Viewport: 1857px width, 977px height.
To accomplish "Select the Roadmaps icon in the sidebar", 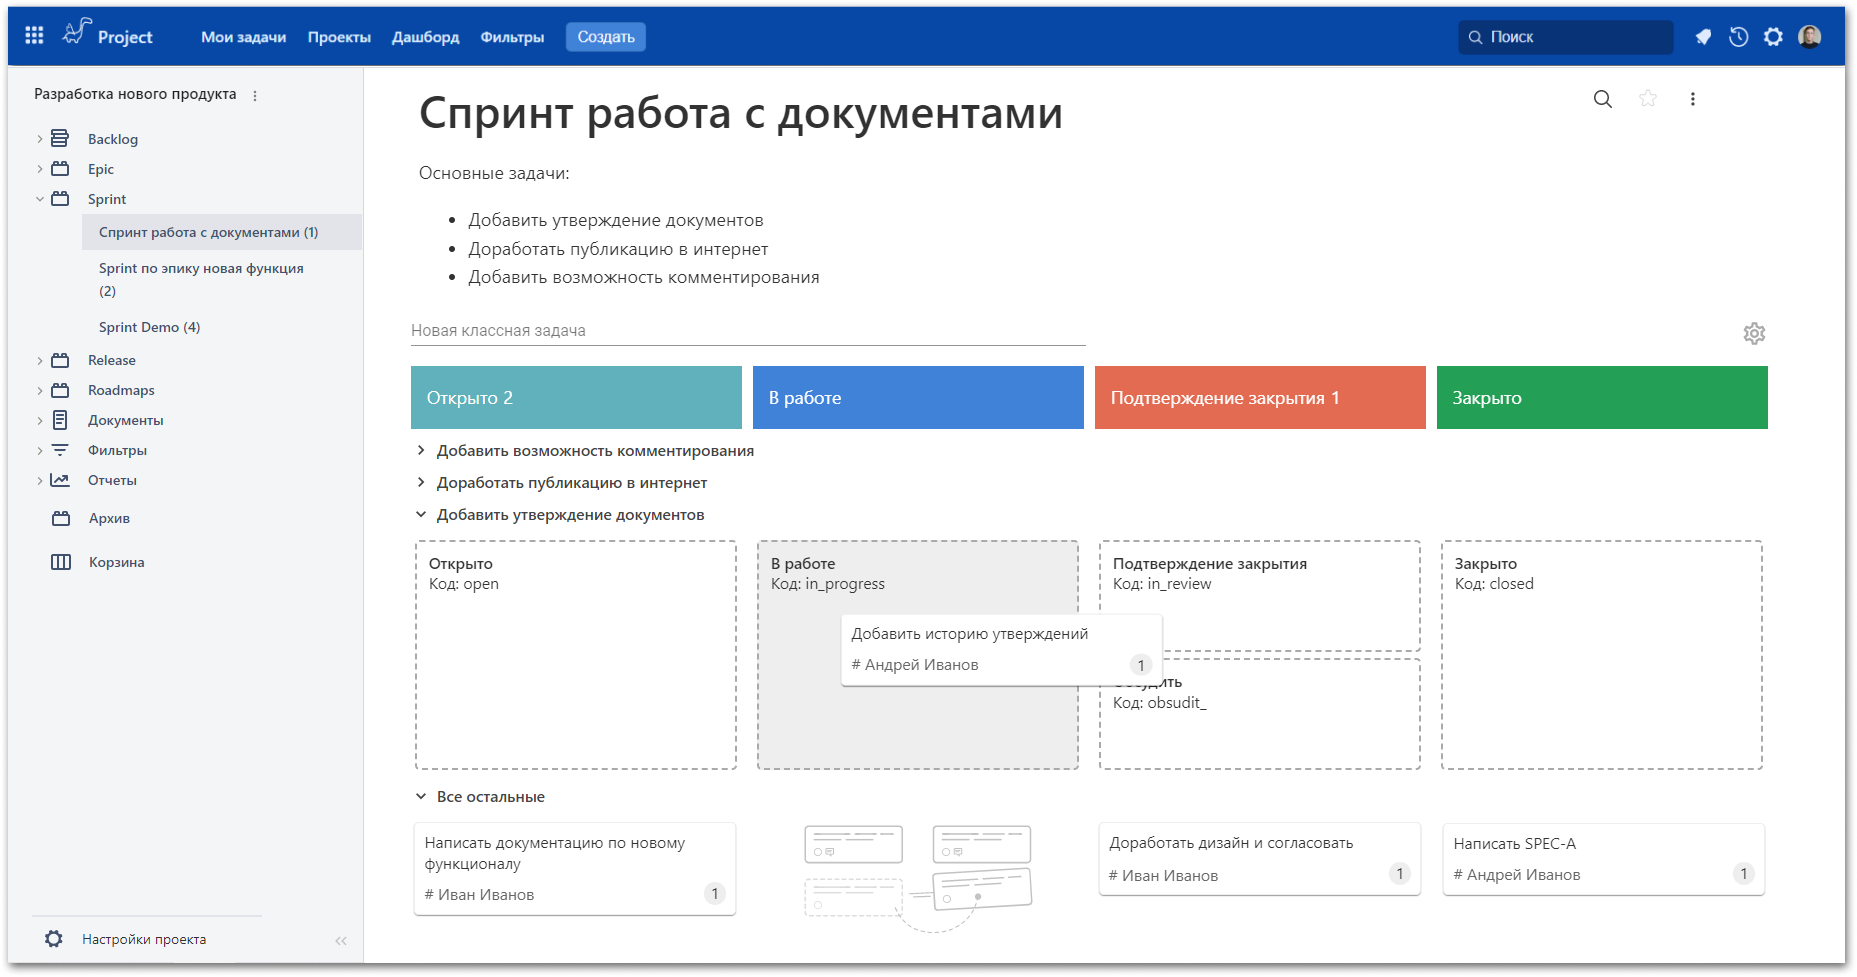I will [60, 390].
